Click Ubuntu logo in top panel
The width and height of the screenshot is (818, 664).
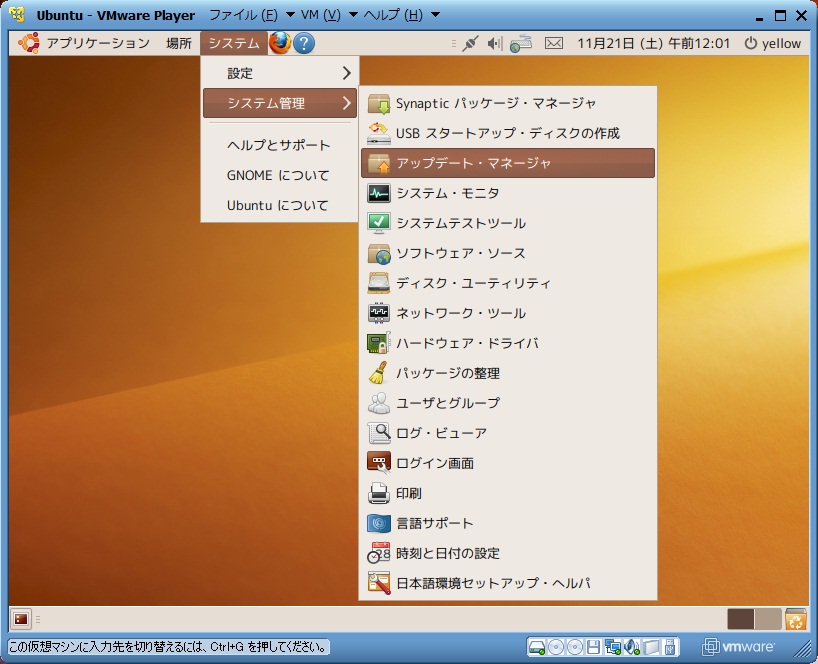pos(29,43)
